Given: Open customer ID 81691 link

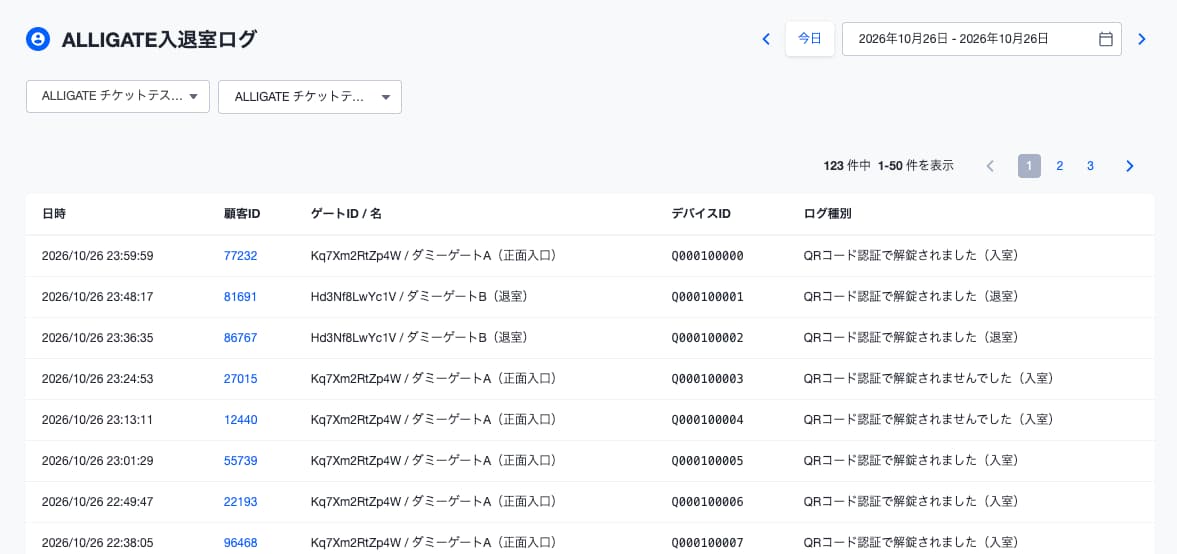Looking at the screenshot, I should click(x=240, y=297).
